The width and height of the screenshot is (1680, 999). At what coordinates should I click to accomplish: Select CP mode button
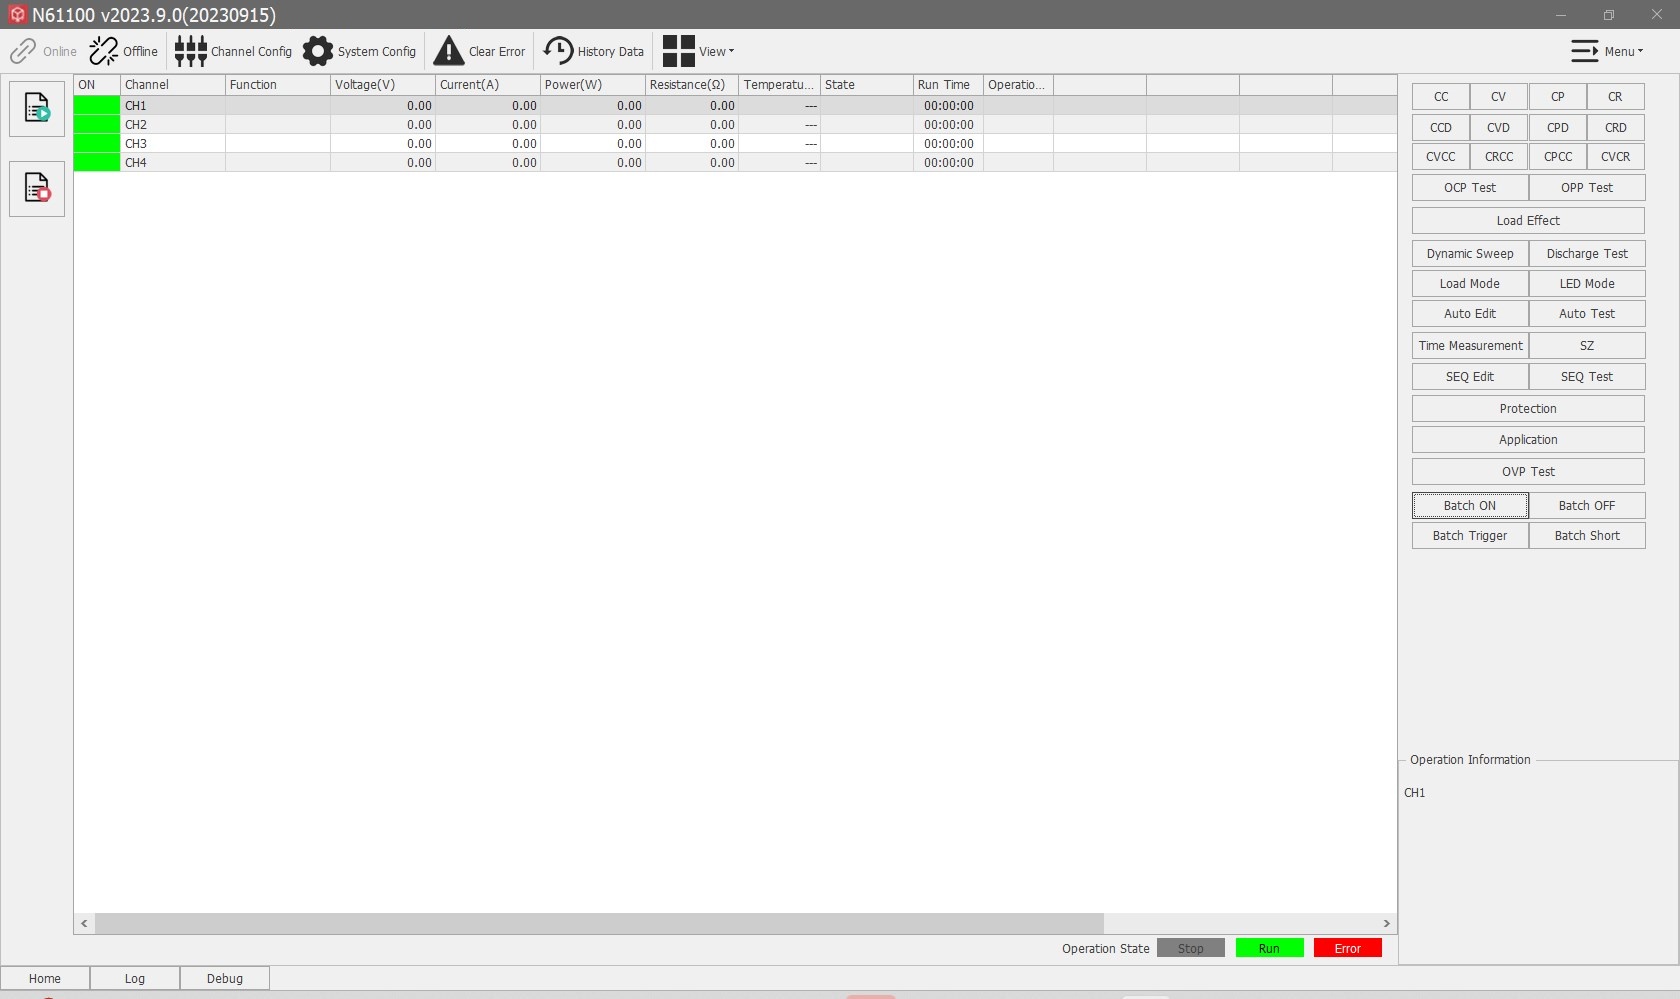tap(1558, 97)
